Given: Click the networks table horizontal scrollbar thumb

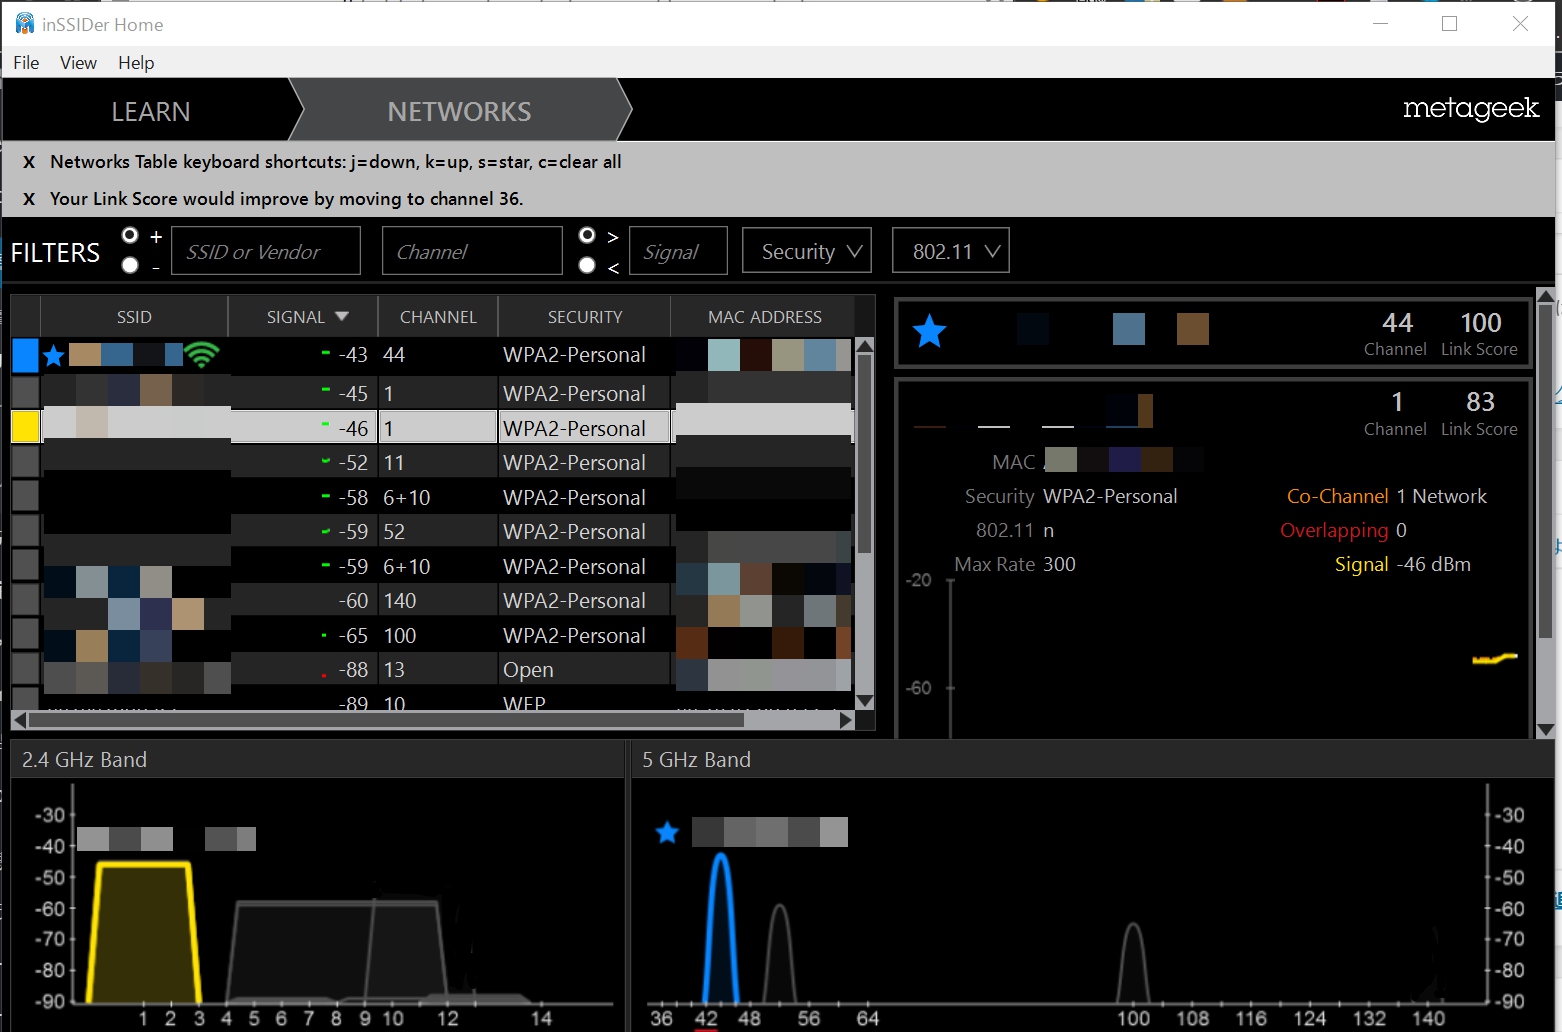Looking at the screenshot, I should pyautogui.click(x=386, y=719).
